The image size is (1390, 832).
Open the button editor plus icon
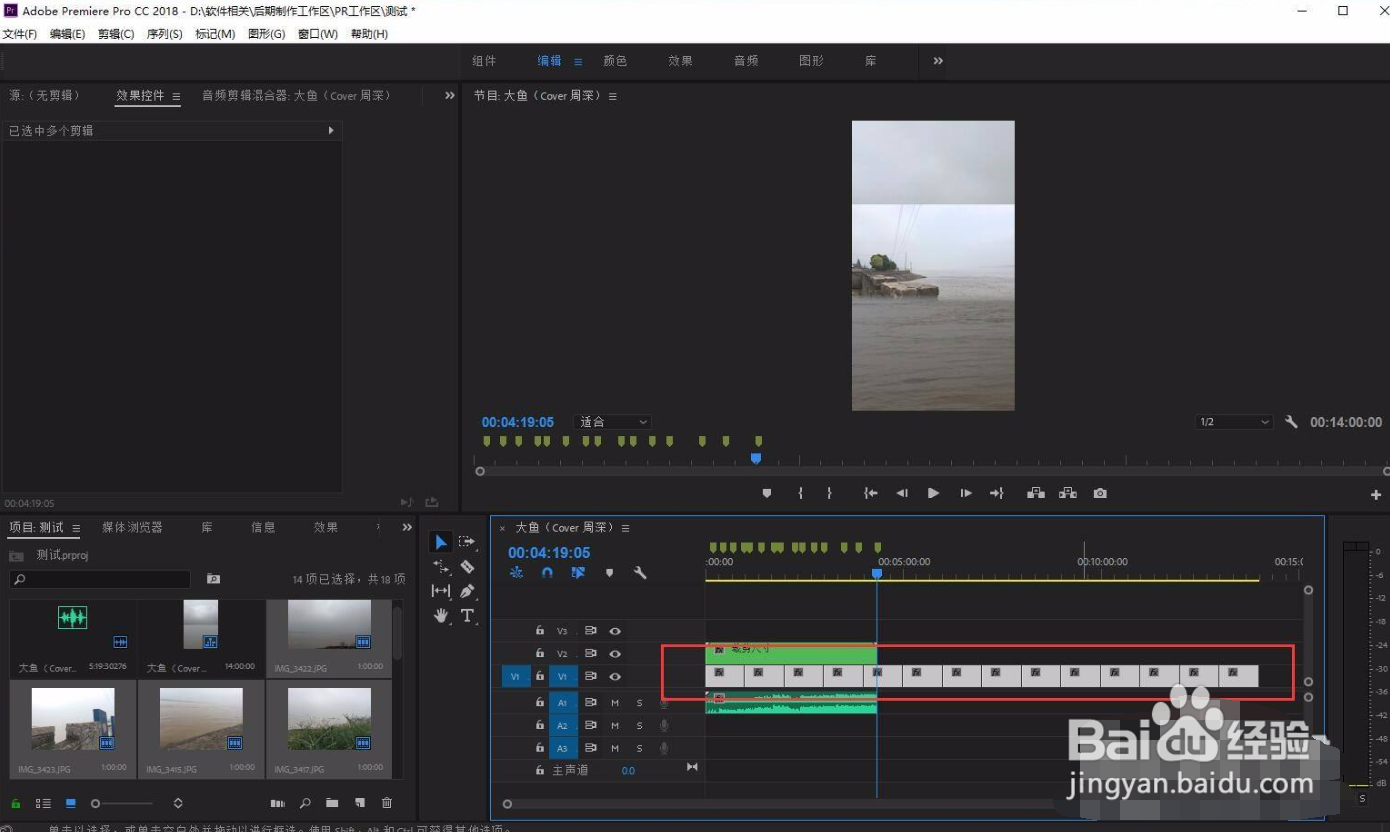[1376, 495]
